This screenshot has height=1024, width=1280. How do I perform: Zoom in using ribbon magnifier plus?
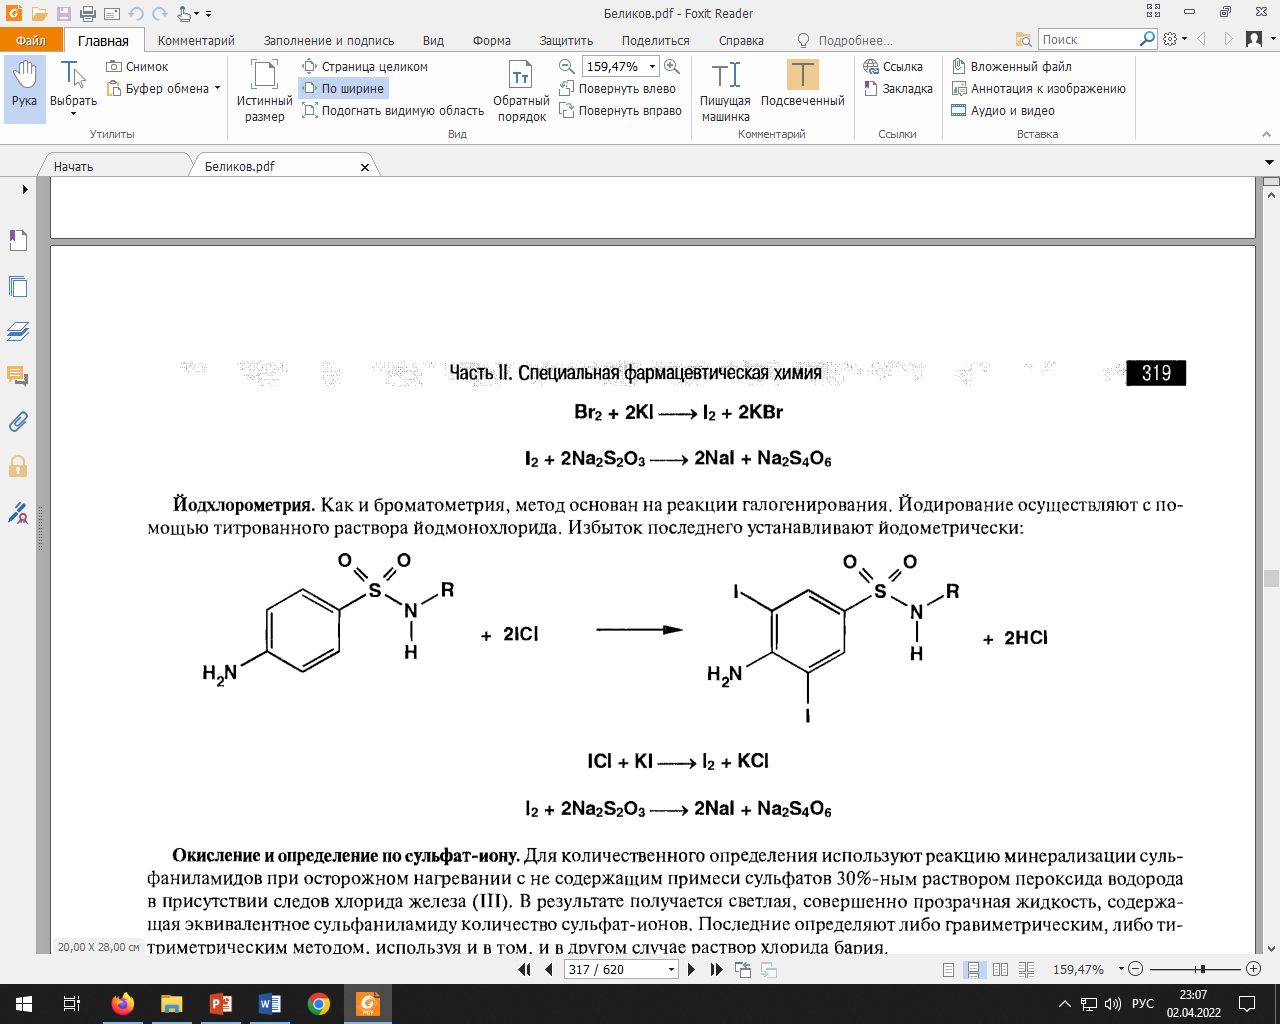click(672, 67)
